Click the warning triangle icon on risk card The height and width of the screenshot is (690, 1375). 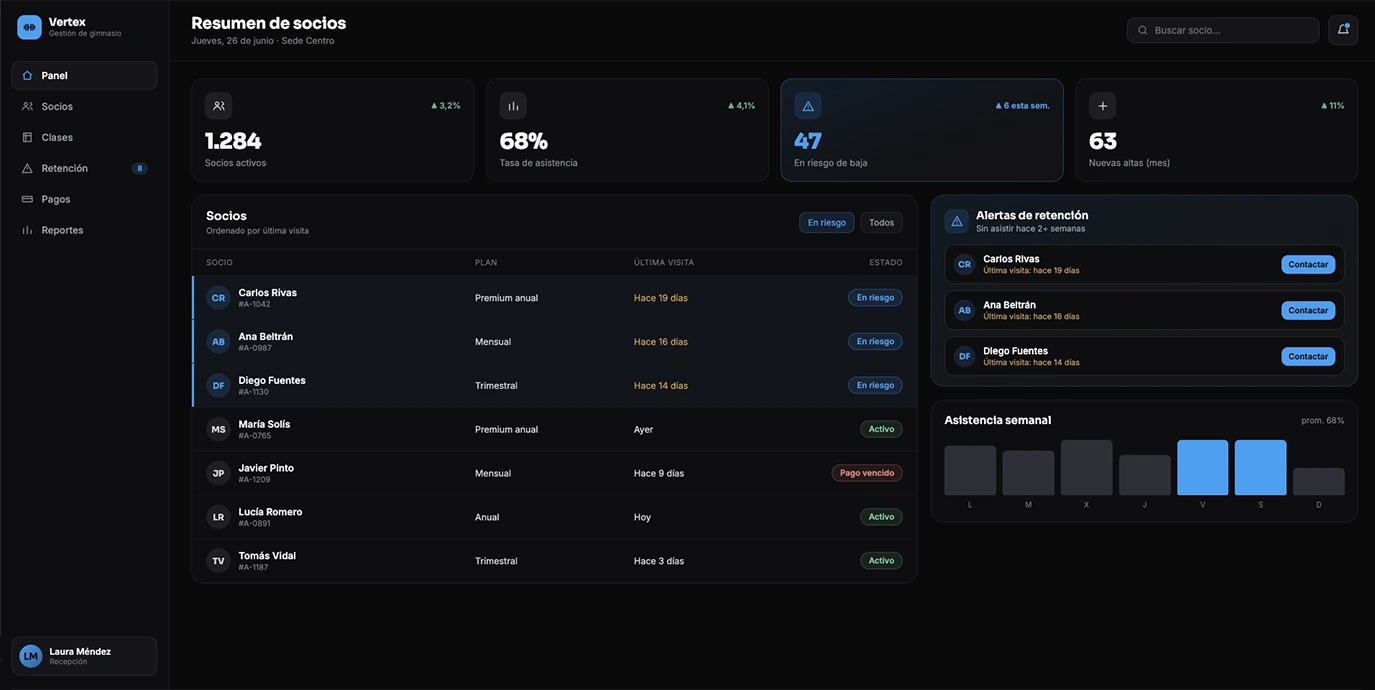click(808, 106)
